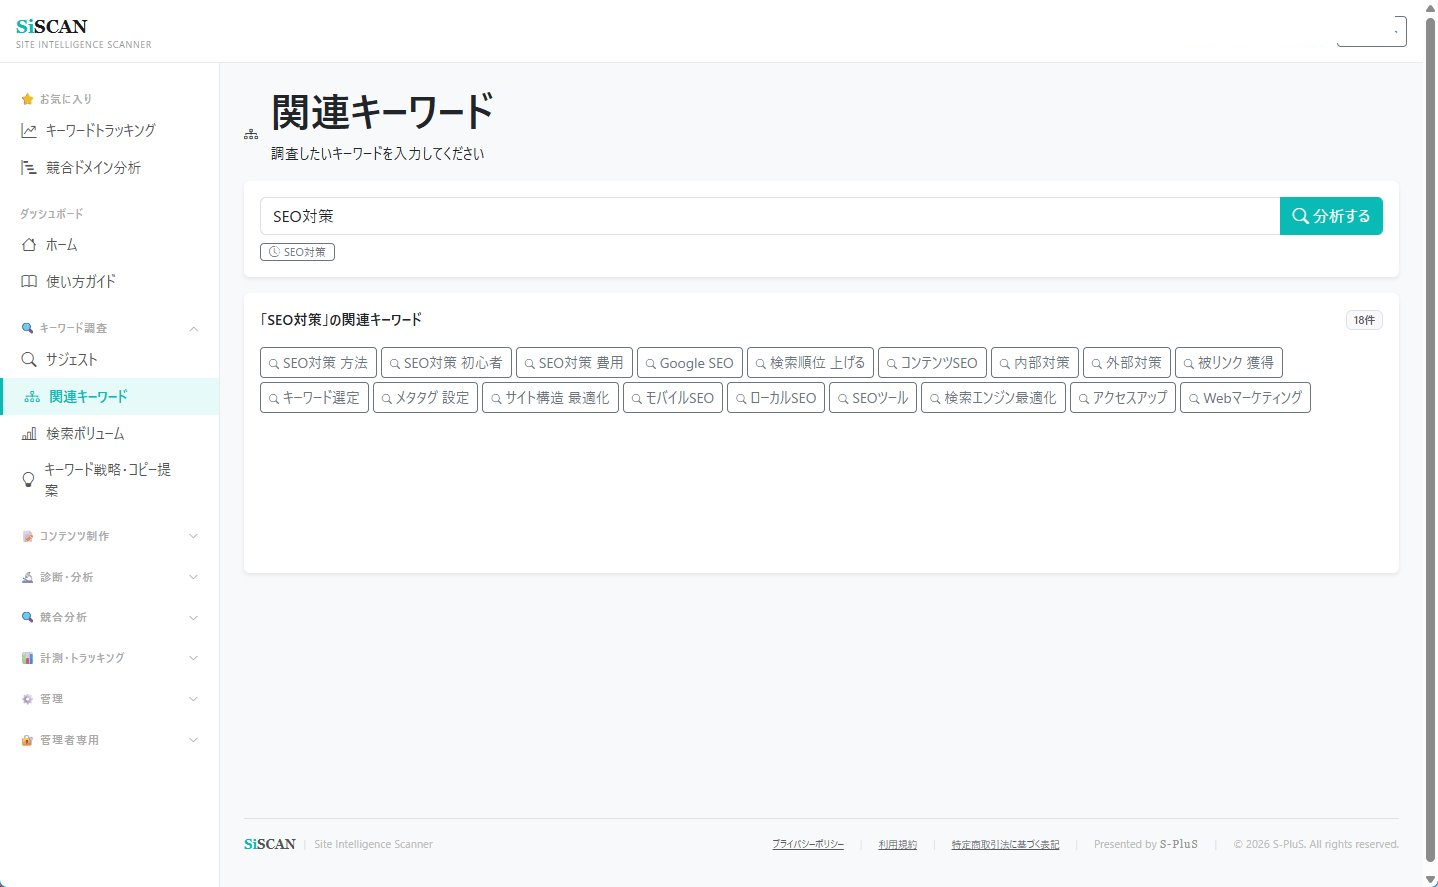Select the SEO対策 初心者 keyword chip
The height and width of the screenshot is (887, 1438).
pyautogui.click(x=446, y=363)
